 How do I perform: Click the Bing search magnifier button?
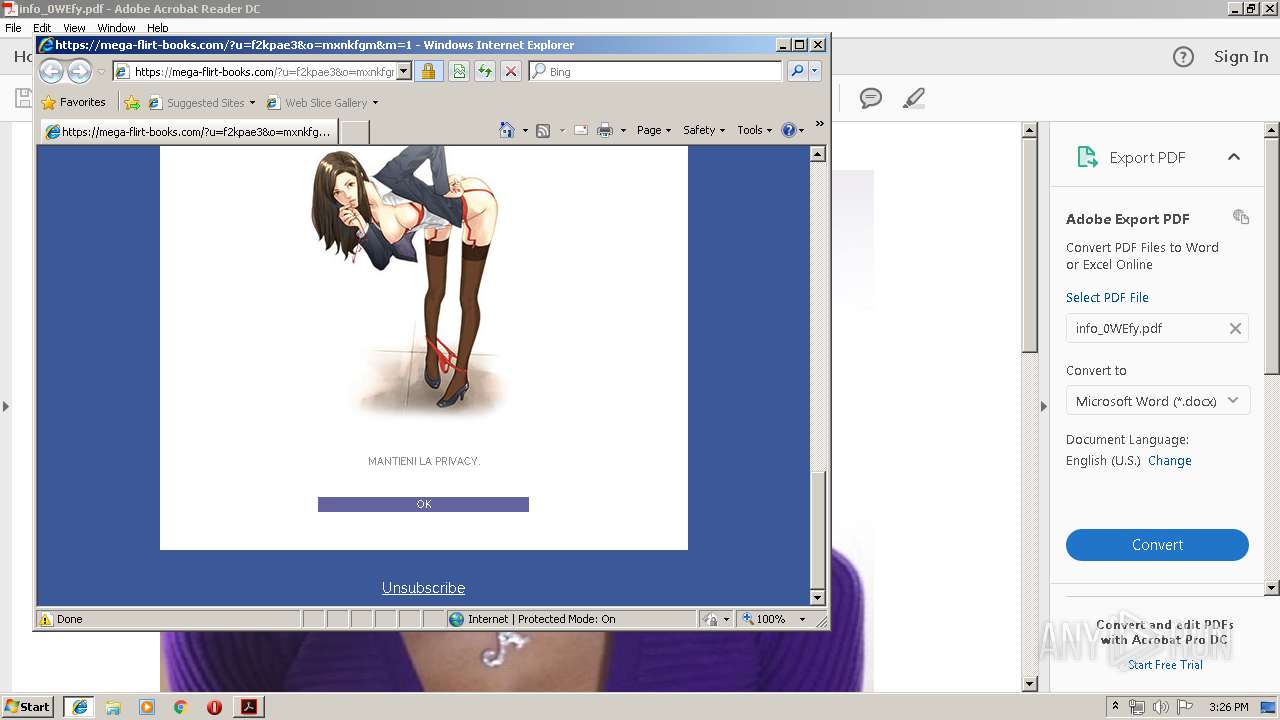797,71
